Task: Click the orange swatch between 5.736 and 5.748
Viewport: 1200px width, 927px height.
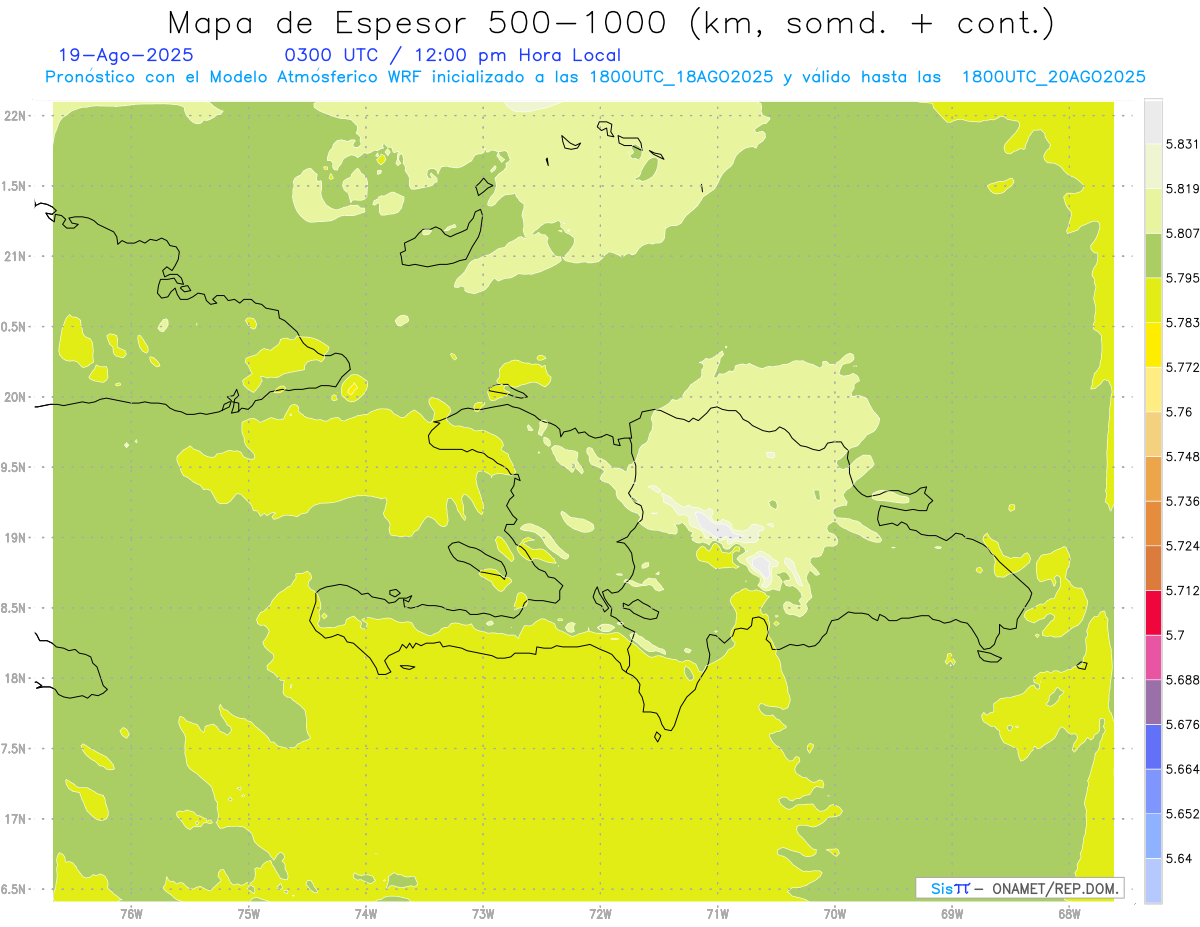Action: tap(1153, 479)
